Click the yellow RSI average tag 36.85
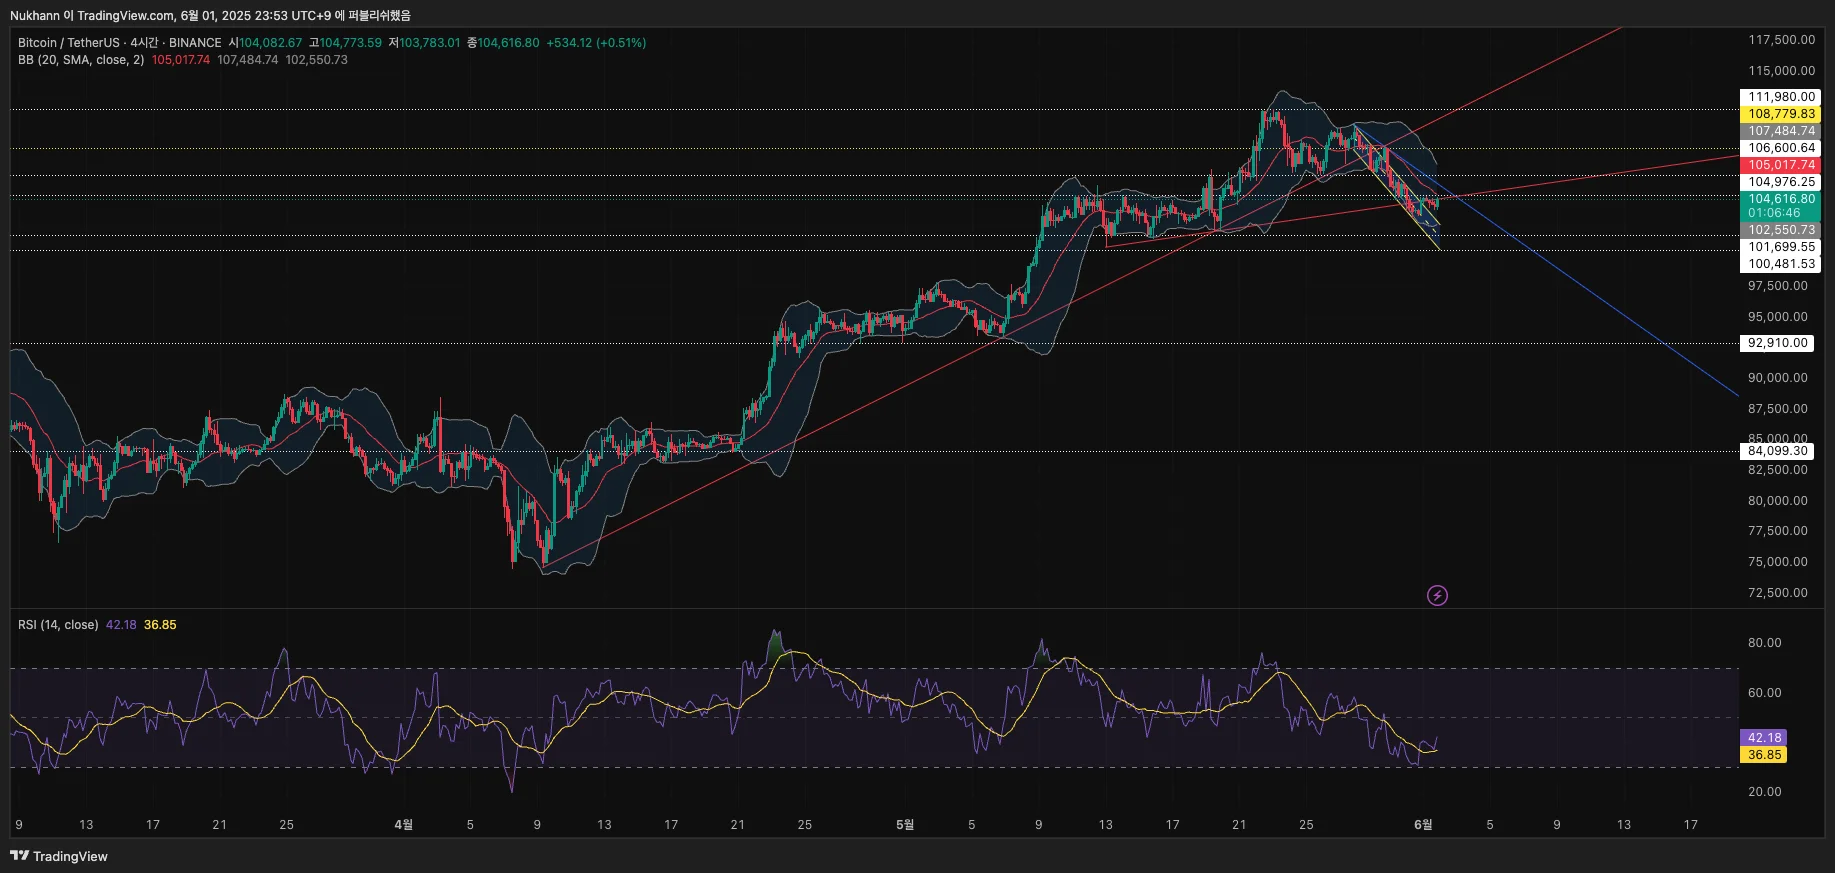 [x=1764, y=755]
